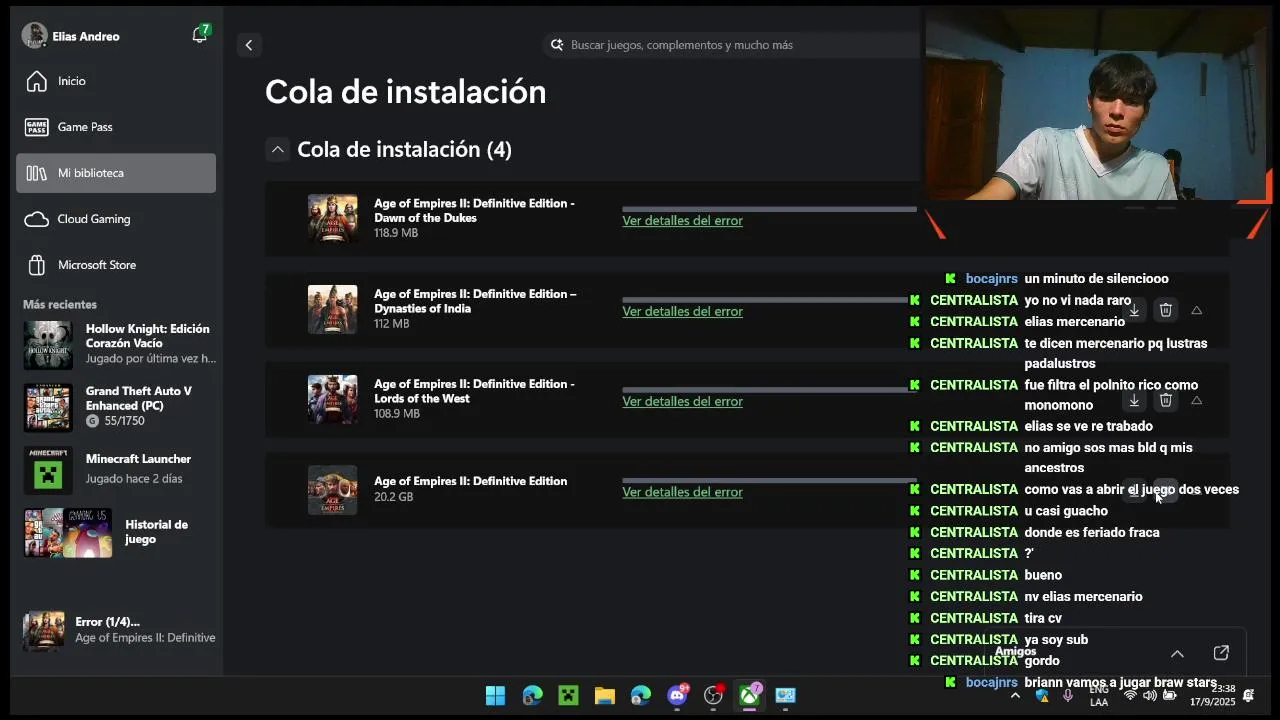View error details for base Age of Empires II
The height and width of the screenshot is (720, 1280).
point(682,492)
